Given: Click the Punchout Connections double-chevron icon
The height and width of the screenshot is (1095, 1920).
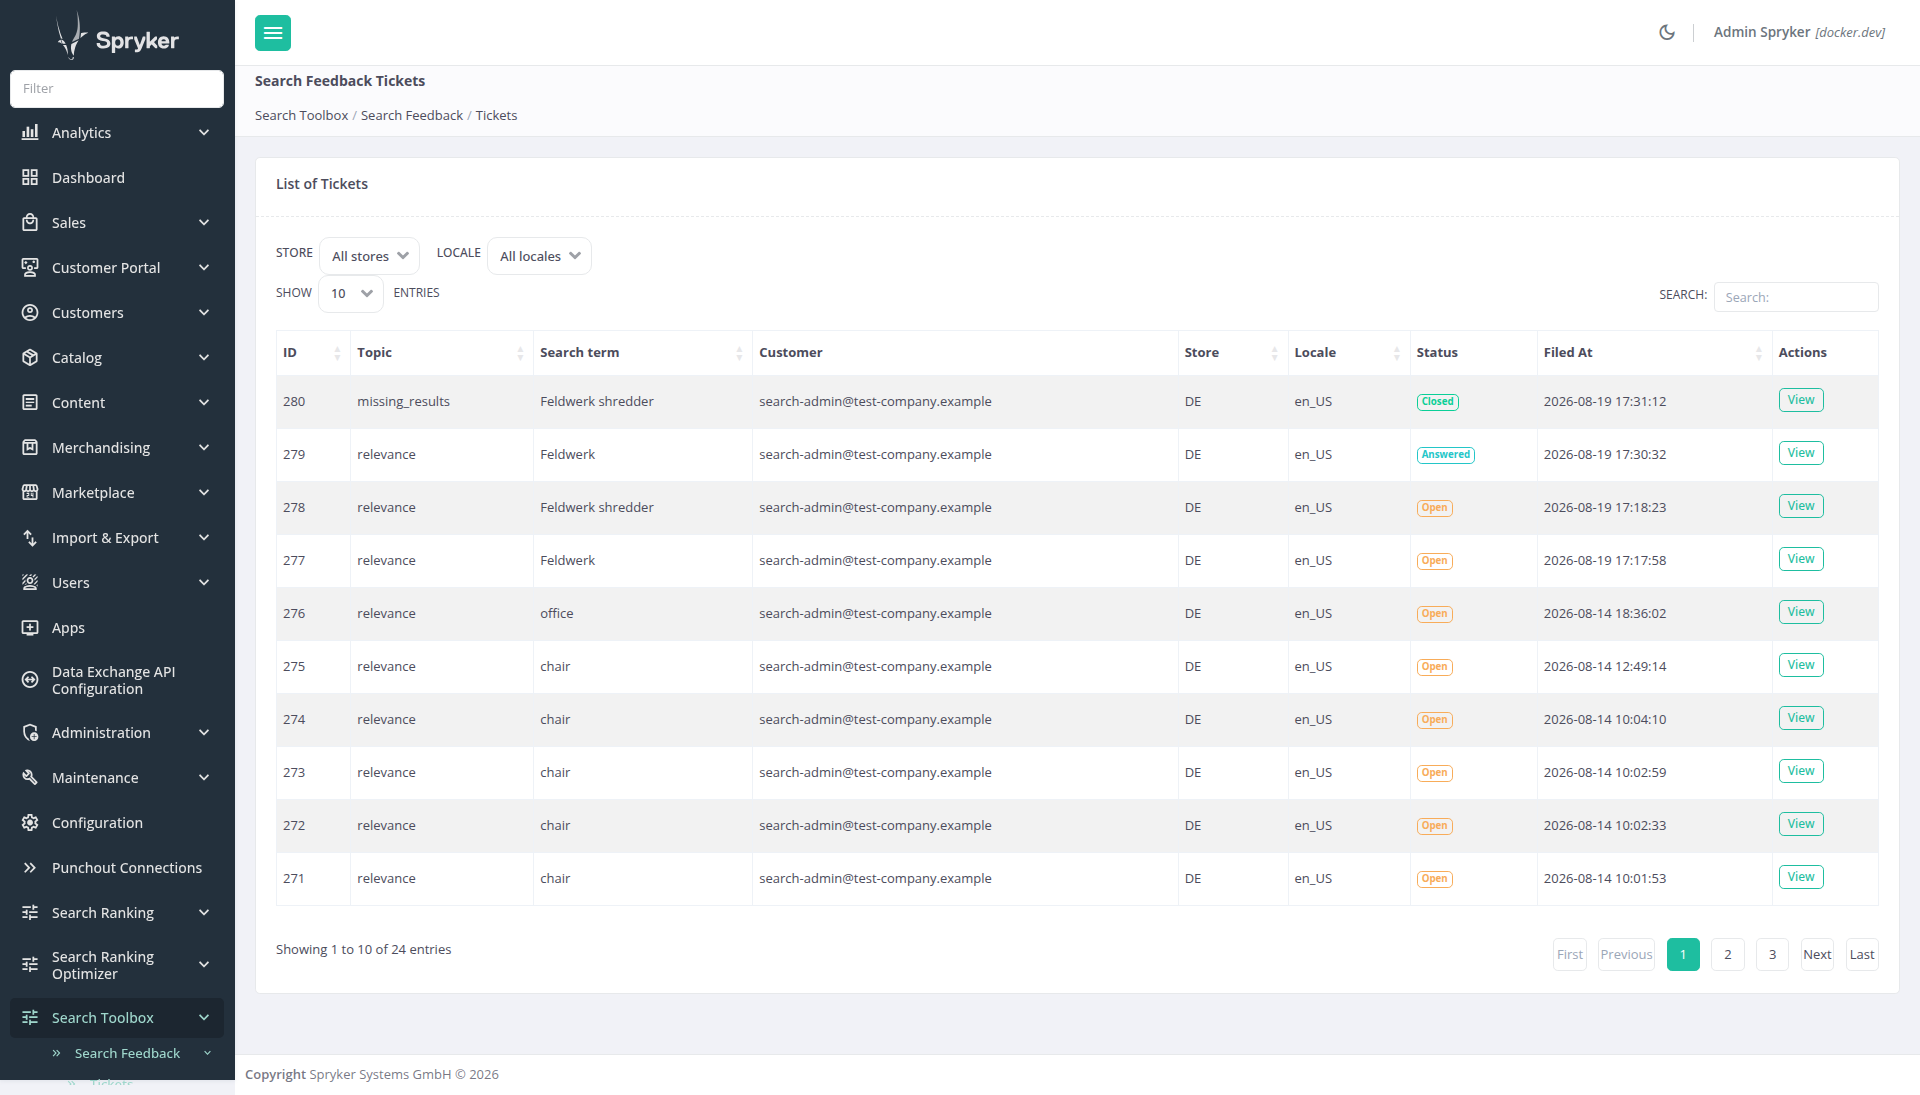Looking at the screenshot, I should (x=30, y=867).
